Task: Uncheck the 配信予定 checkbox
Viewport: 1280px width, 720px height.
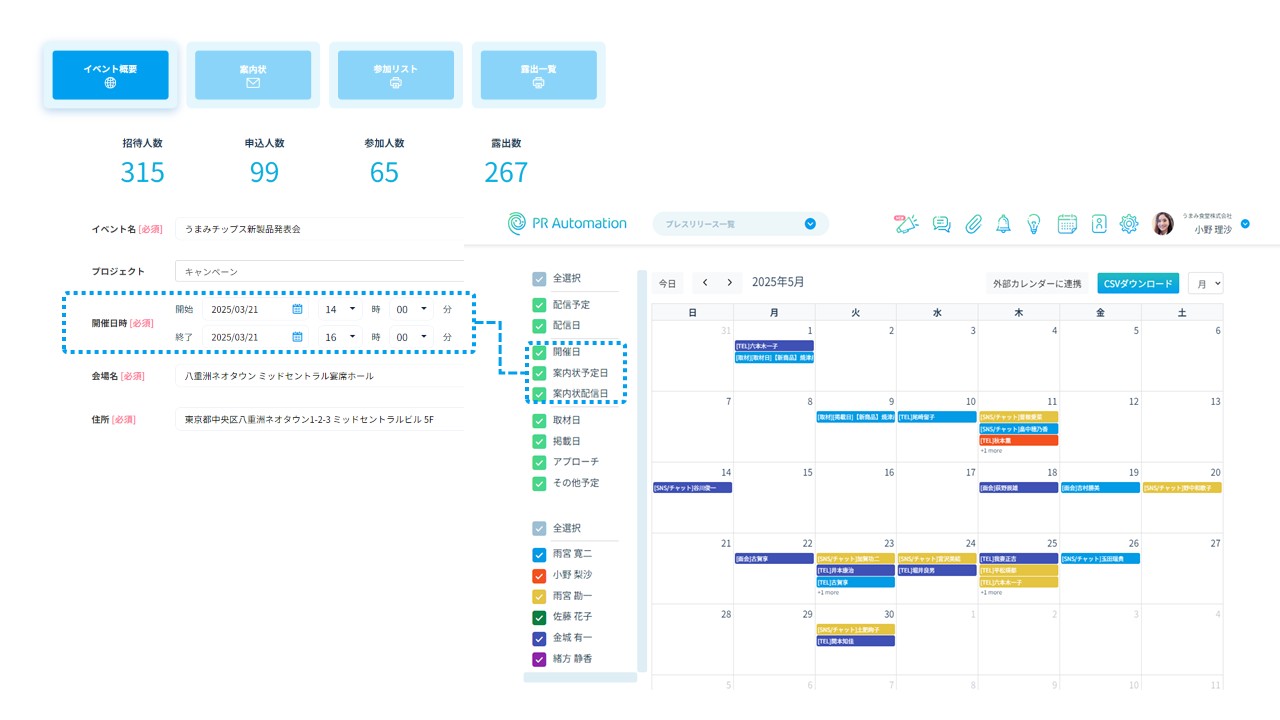Action: click(540, 305)
